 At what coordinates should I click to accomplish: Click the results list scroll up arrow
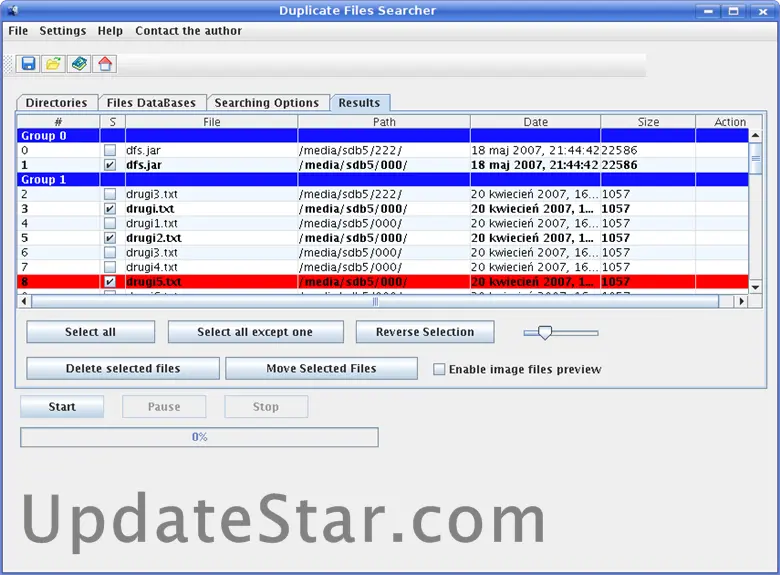[x=755, y=136]
